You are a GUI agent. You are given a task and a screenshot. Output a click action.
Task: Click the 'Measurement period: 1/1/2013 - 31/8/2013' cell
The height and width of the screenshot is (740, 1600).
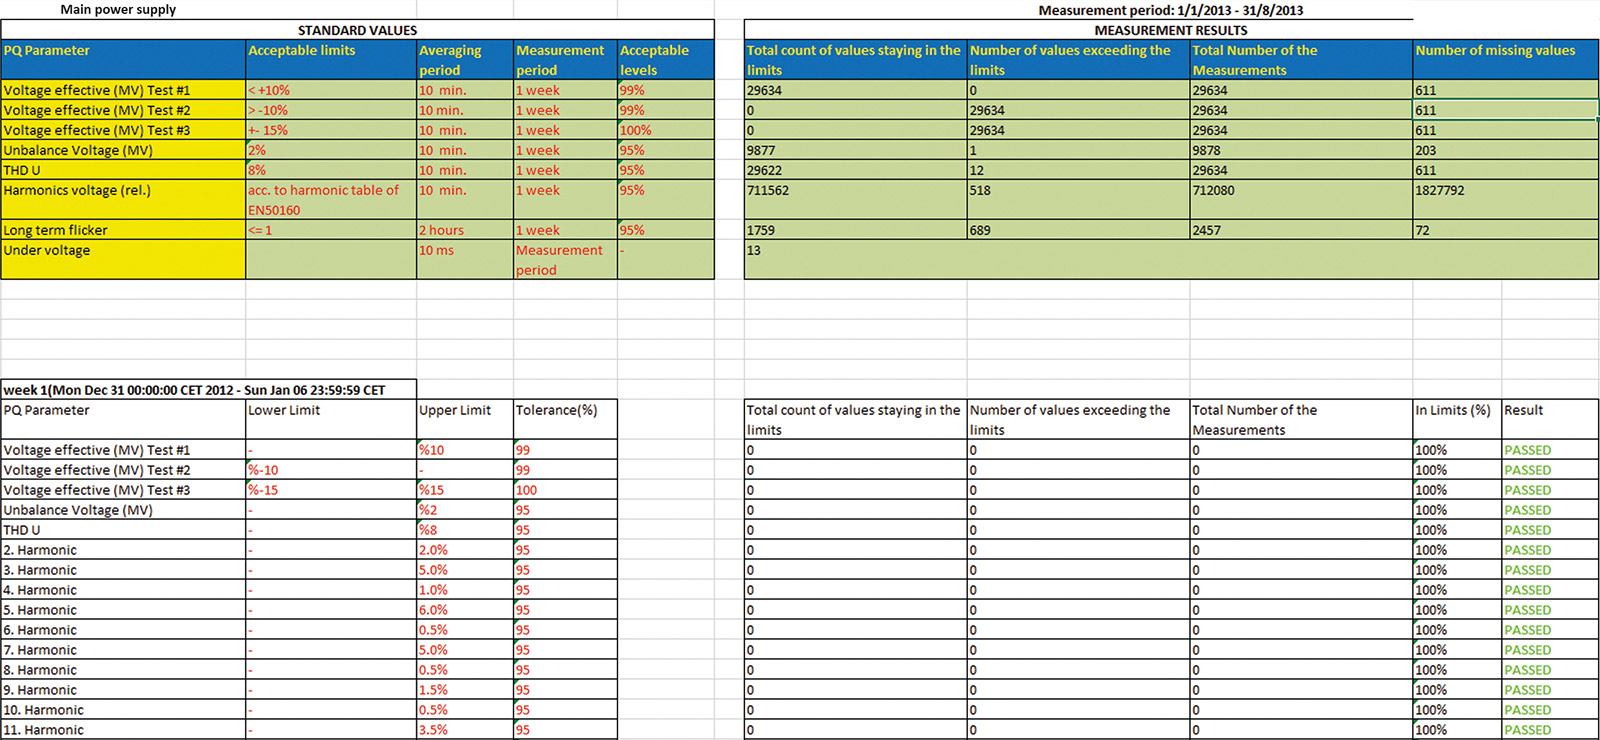[x=1170, y=10]
